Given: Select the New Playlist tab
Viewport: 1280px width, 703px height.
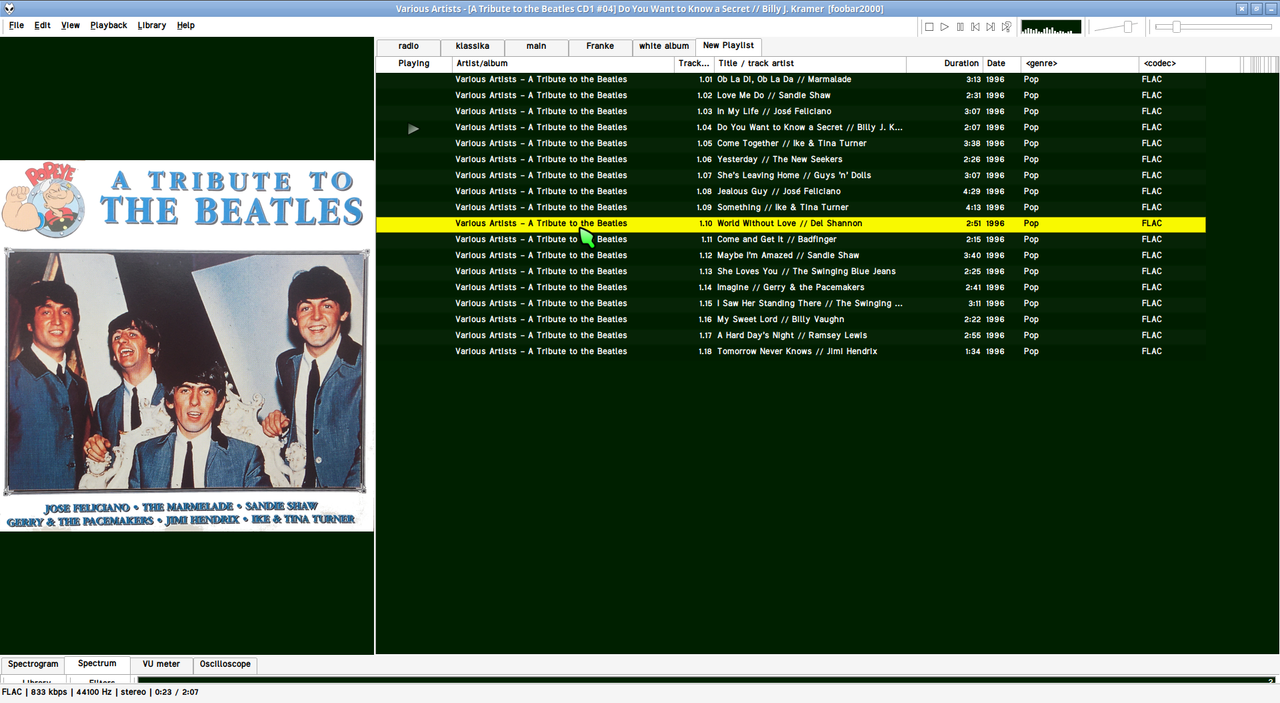Looking at the screenshot, I should [x=728, y=46].
